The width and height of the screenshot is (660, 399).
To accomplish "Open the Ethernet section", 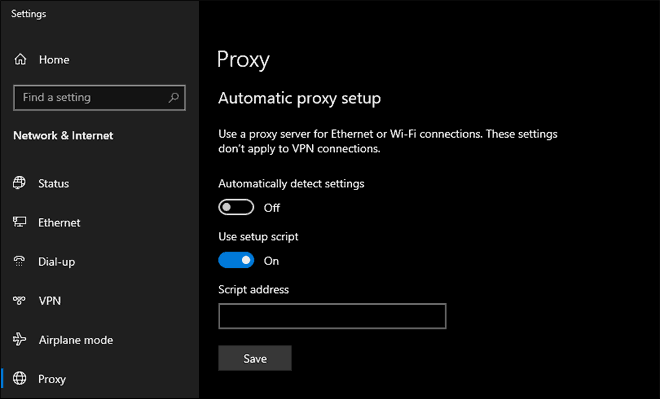I will coord(59,223).
